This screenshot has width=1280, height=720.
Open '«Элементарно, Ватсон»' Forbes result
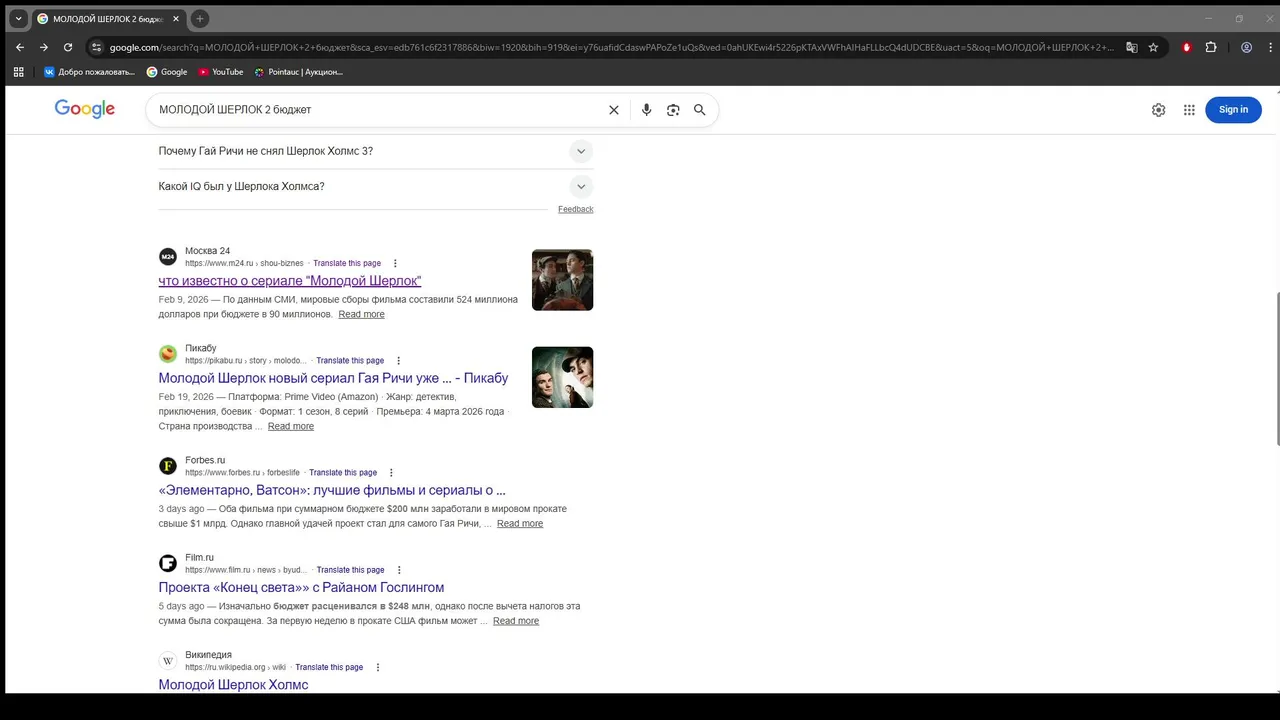tap(332, 490)
